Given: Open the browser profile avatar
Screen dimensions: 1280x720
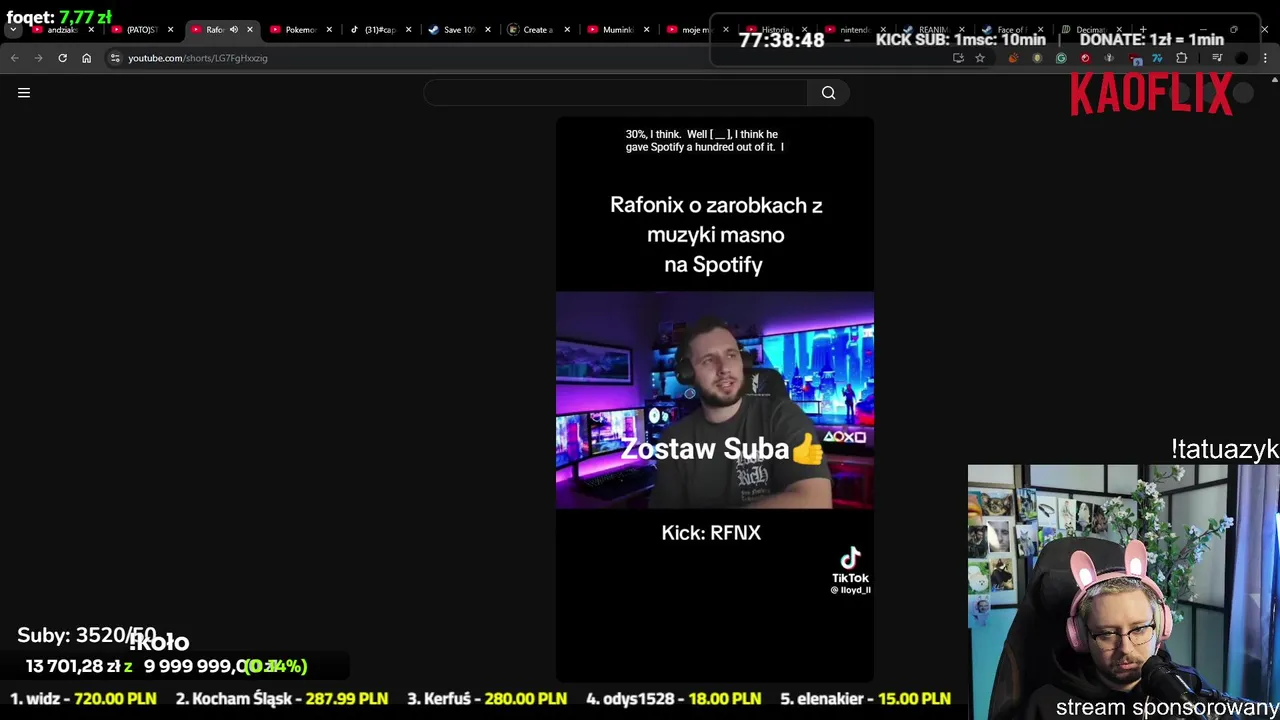Looking at the screenshot, I should [x=1242, y=58].
